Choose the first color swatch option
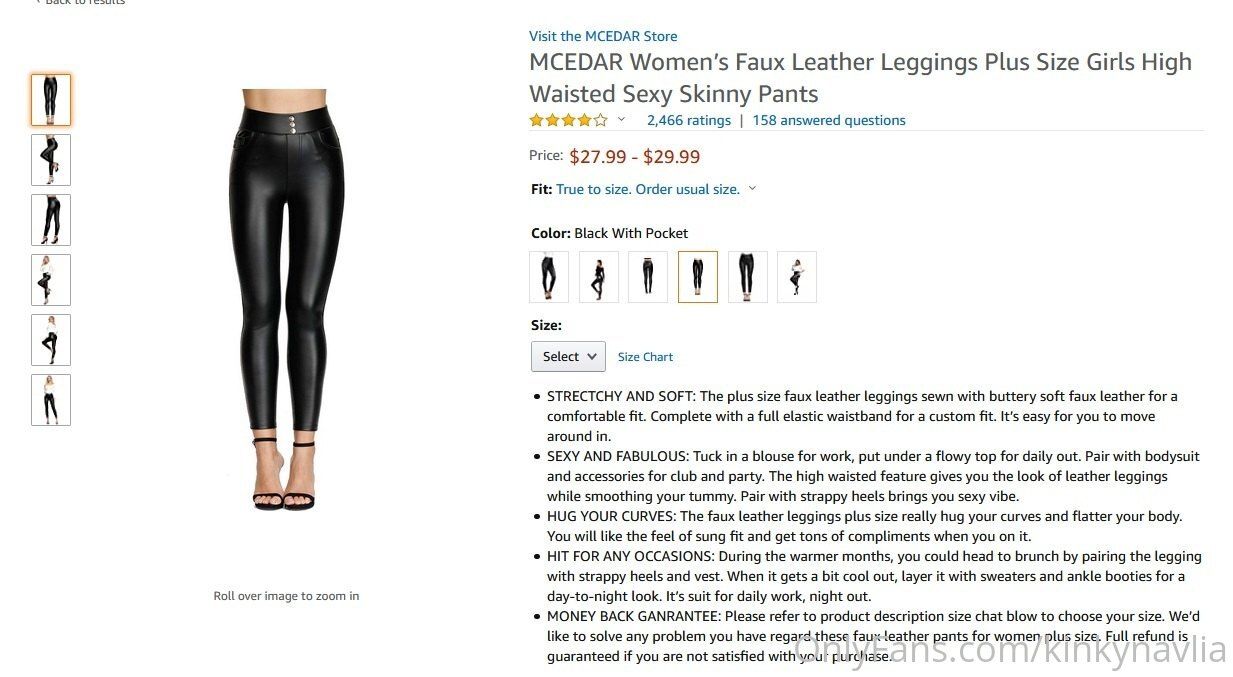The width and height of the screenshot is (1233, 677). point(549,277)
